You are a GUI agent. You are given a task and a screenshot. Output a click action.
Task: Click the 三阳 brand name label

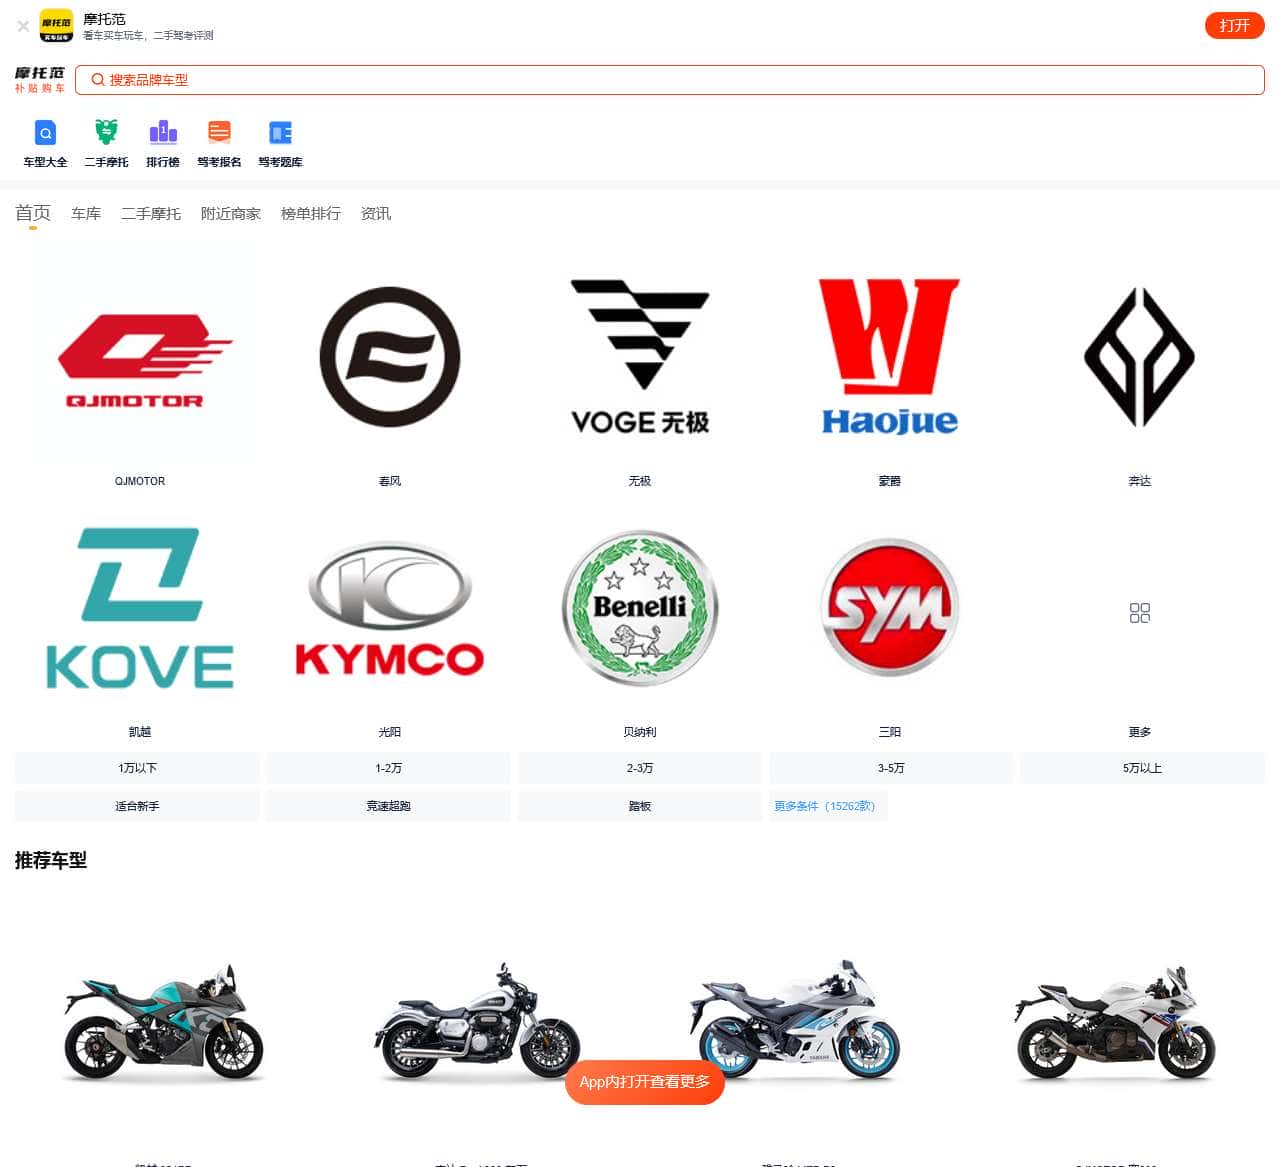(x=890, y=732)
